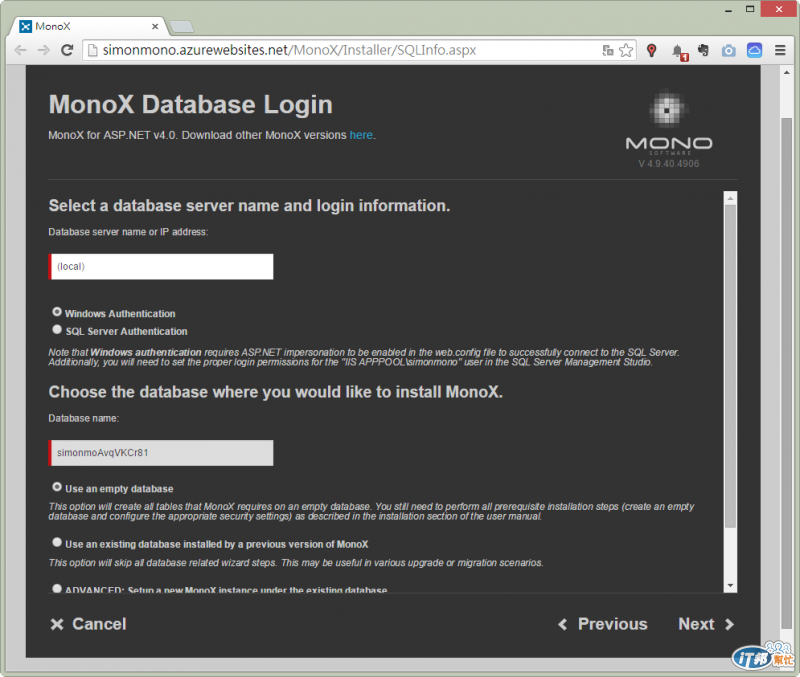Click the Evernote elephant extension icon

[x=704, y=50]
